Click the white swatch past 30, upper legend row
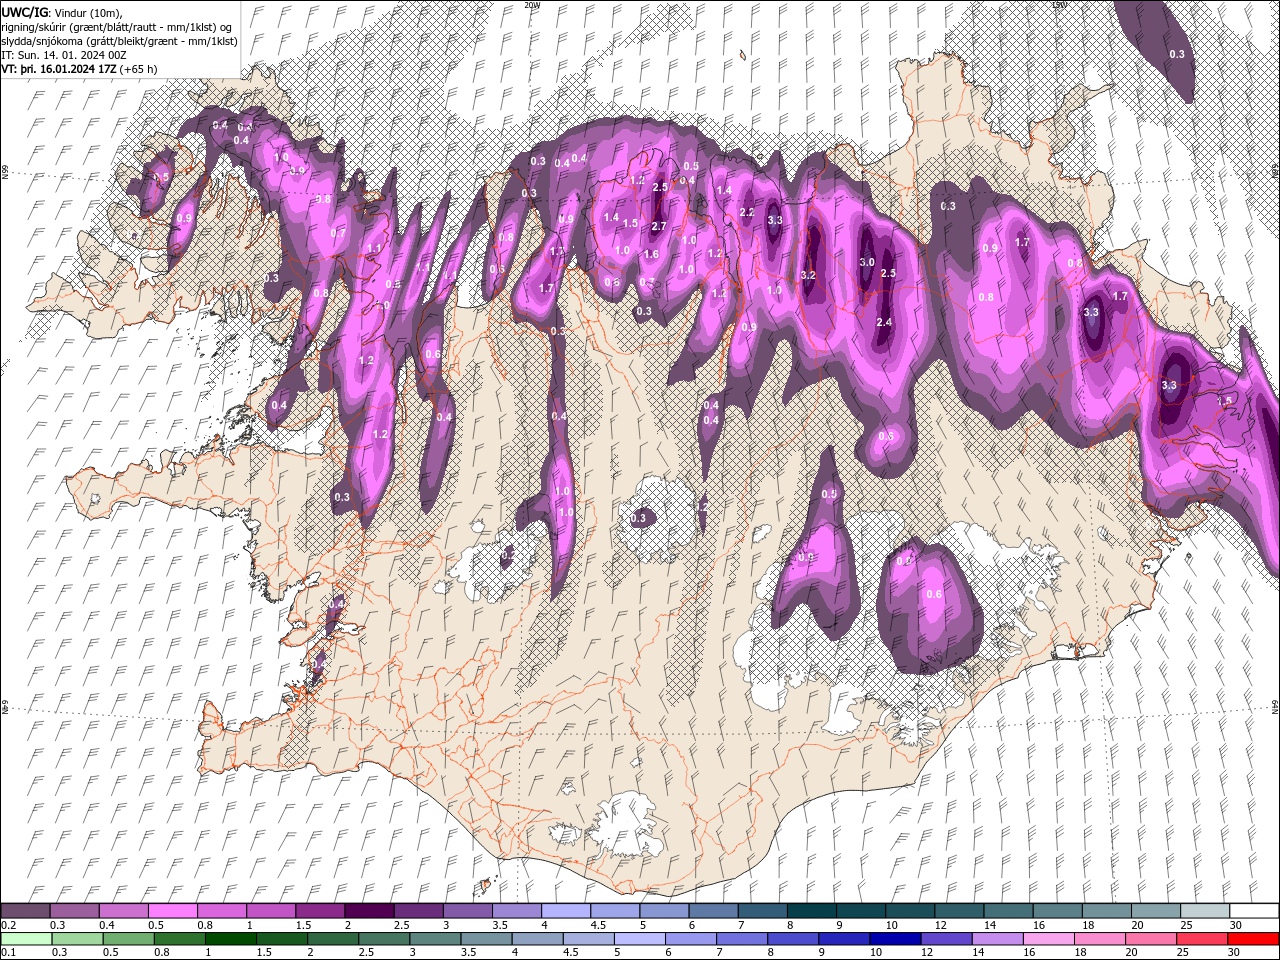 (1253, 910)
